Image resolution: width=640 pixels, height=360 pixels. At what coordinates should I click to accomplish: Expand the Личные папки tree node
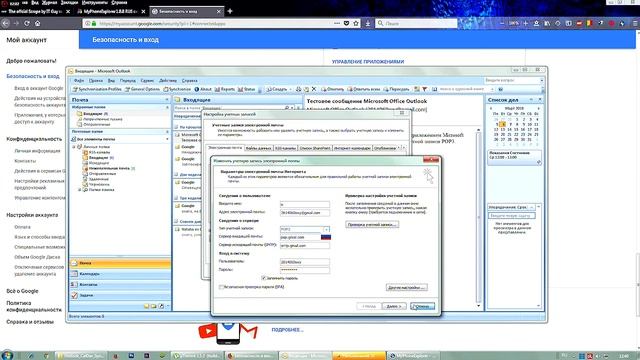click(74, 147)
